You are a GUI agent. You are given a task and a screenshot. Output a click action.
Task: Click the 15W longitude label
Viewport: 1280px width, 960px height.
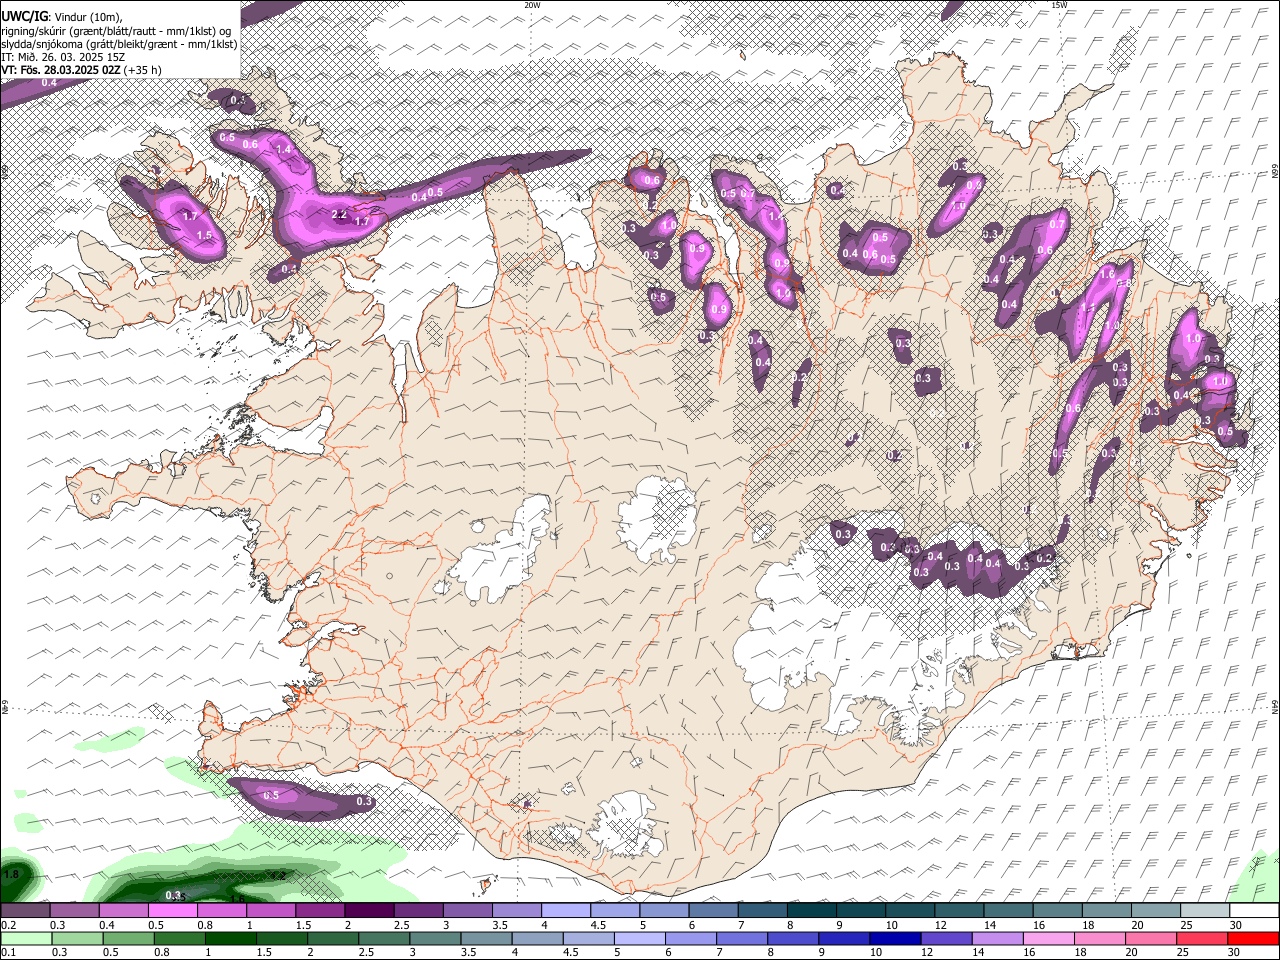[x=1059, y=5]
